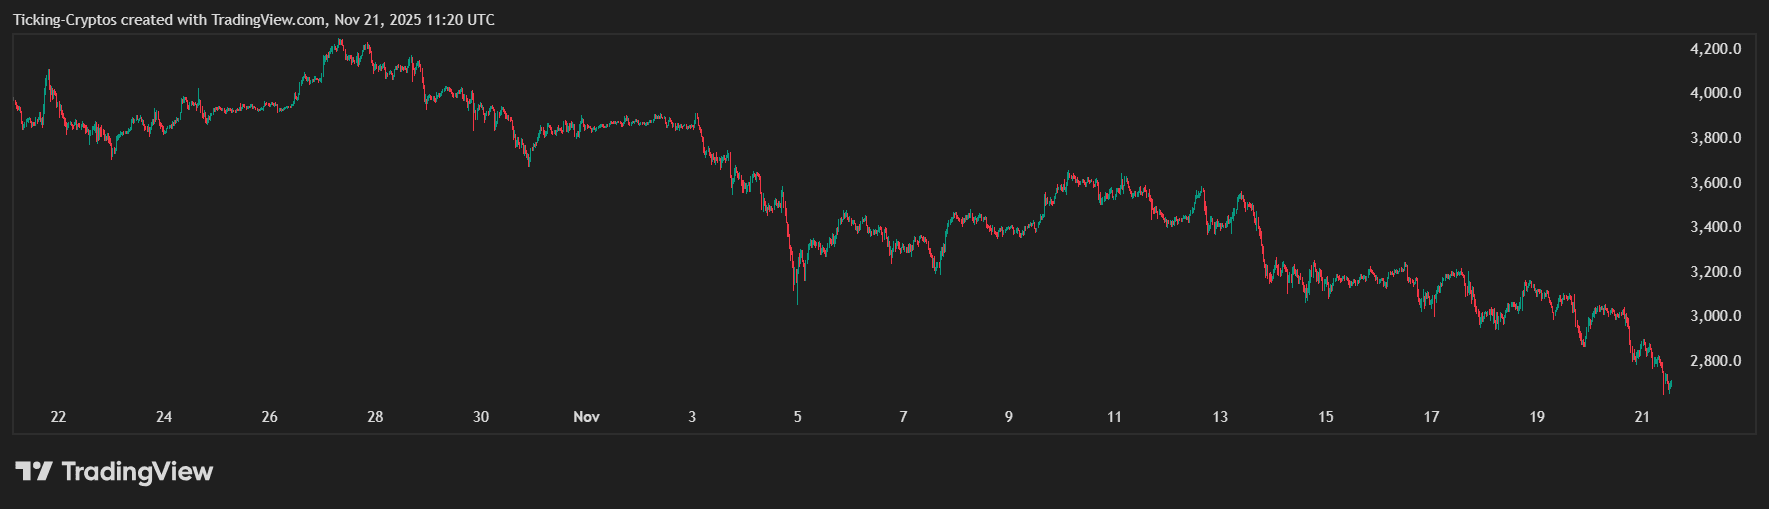
Task: Select date 22 on the time axis
Action: 58,417
